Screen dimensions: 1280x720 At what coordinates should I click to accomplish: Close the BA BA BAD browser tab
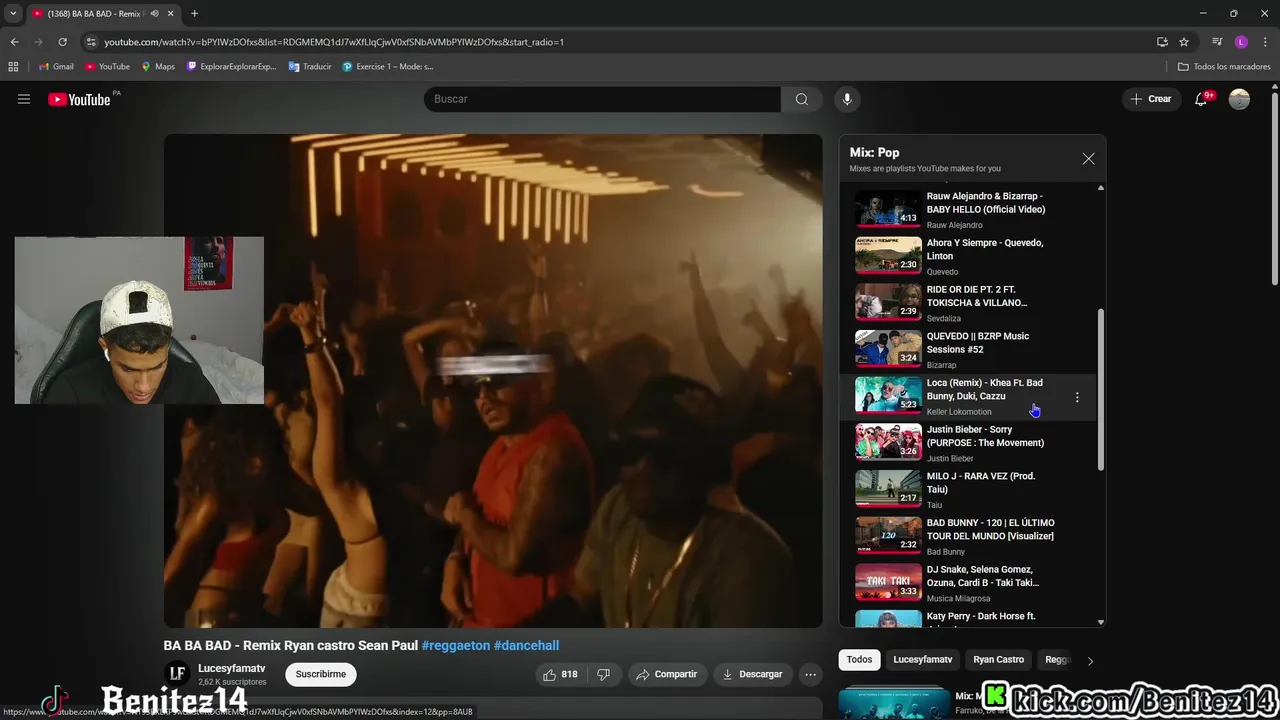[x=170, y=14]
